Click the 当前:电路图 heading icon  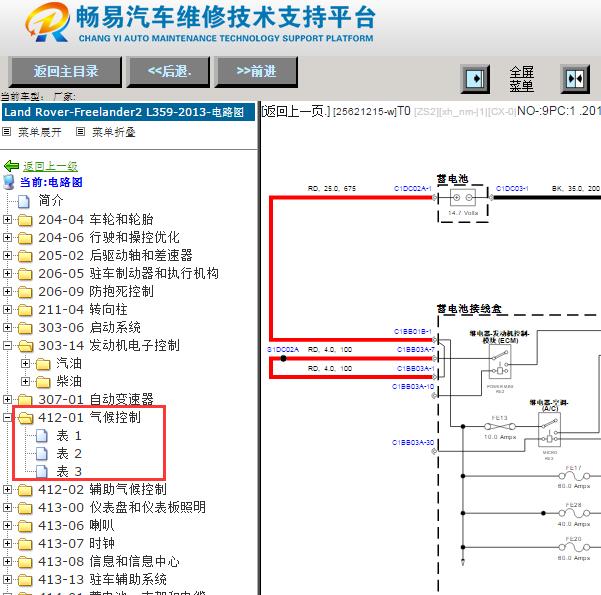pos(8,182)
